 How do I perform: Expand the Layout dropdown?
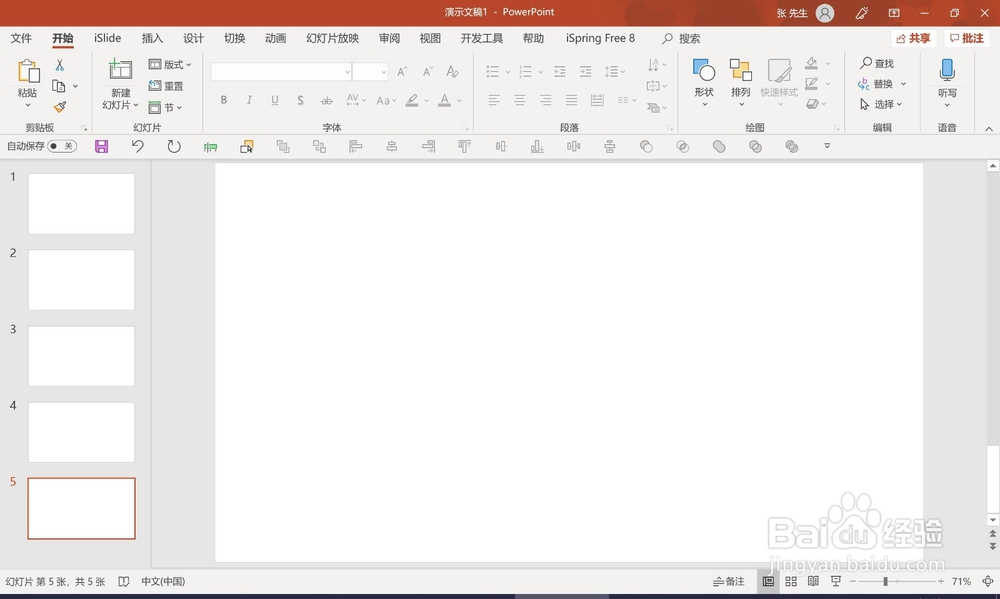coord(170,64)
